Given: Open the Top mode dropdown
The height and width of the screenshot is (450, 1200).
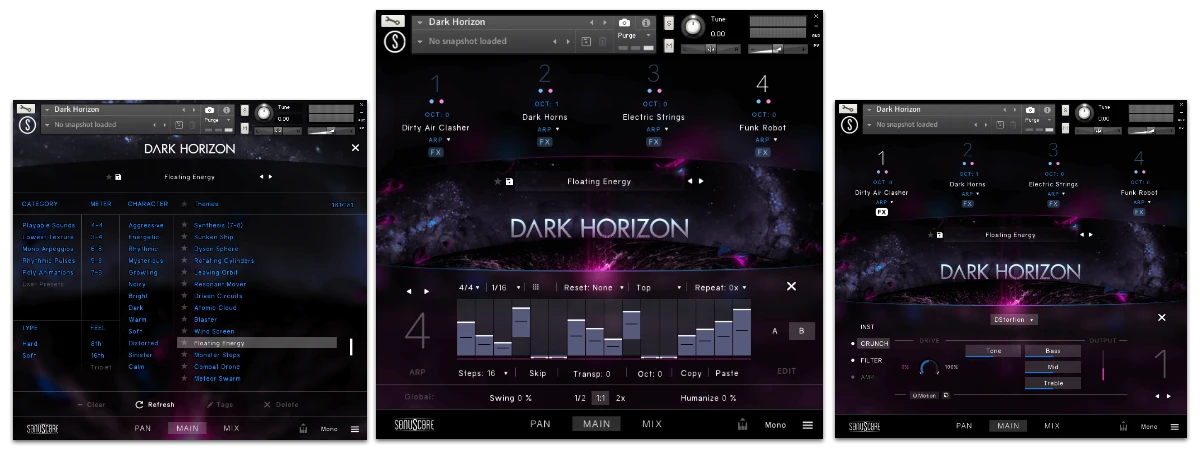Looking at the screenshot, I should [659, 287].
